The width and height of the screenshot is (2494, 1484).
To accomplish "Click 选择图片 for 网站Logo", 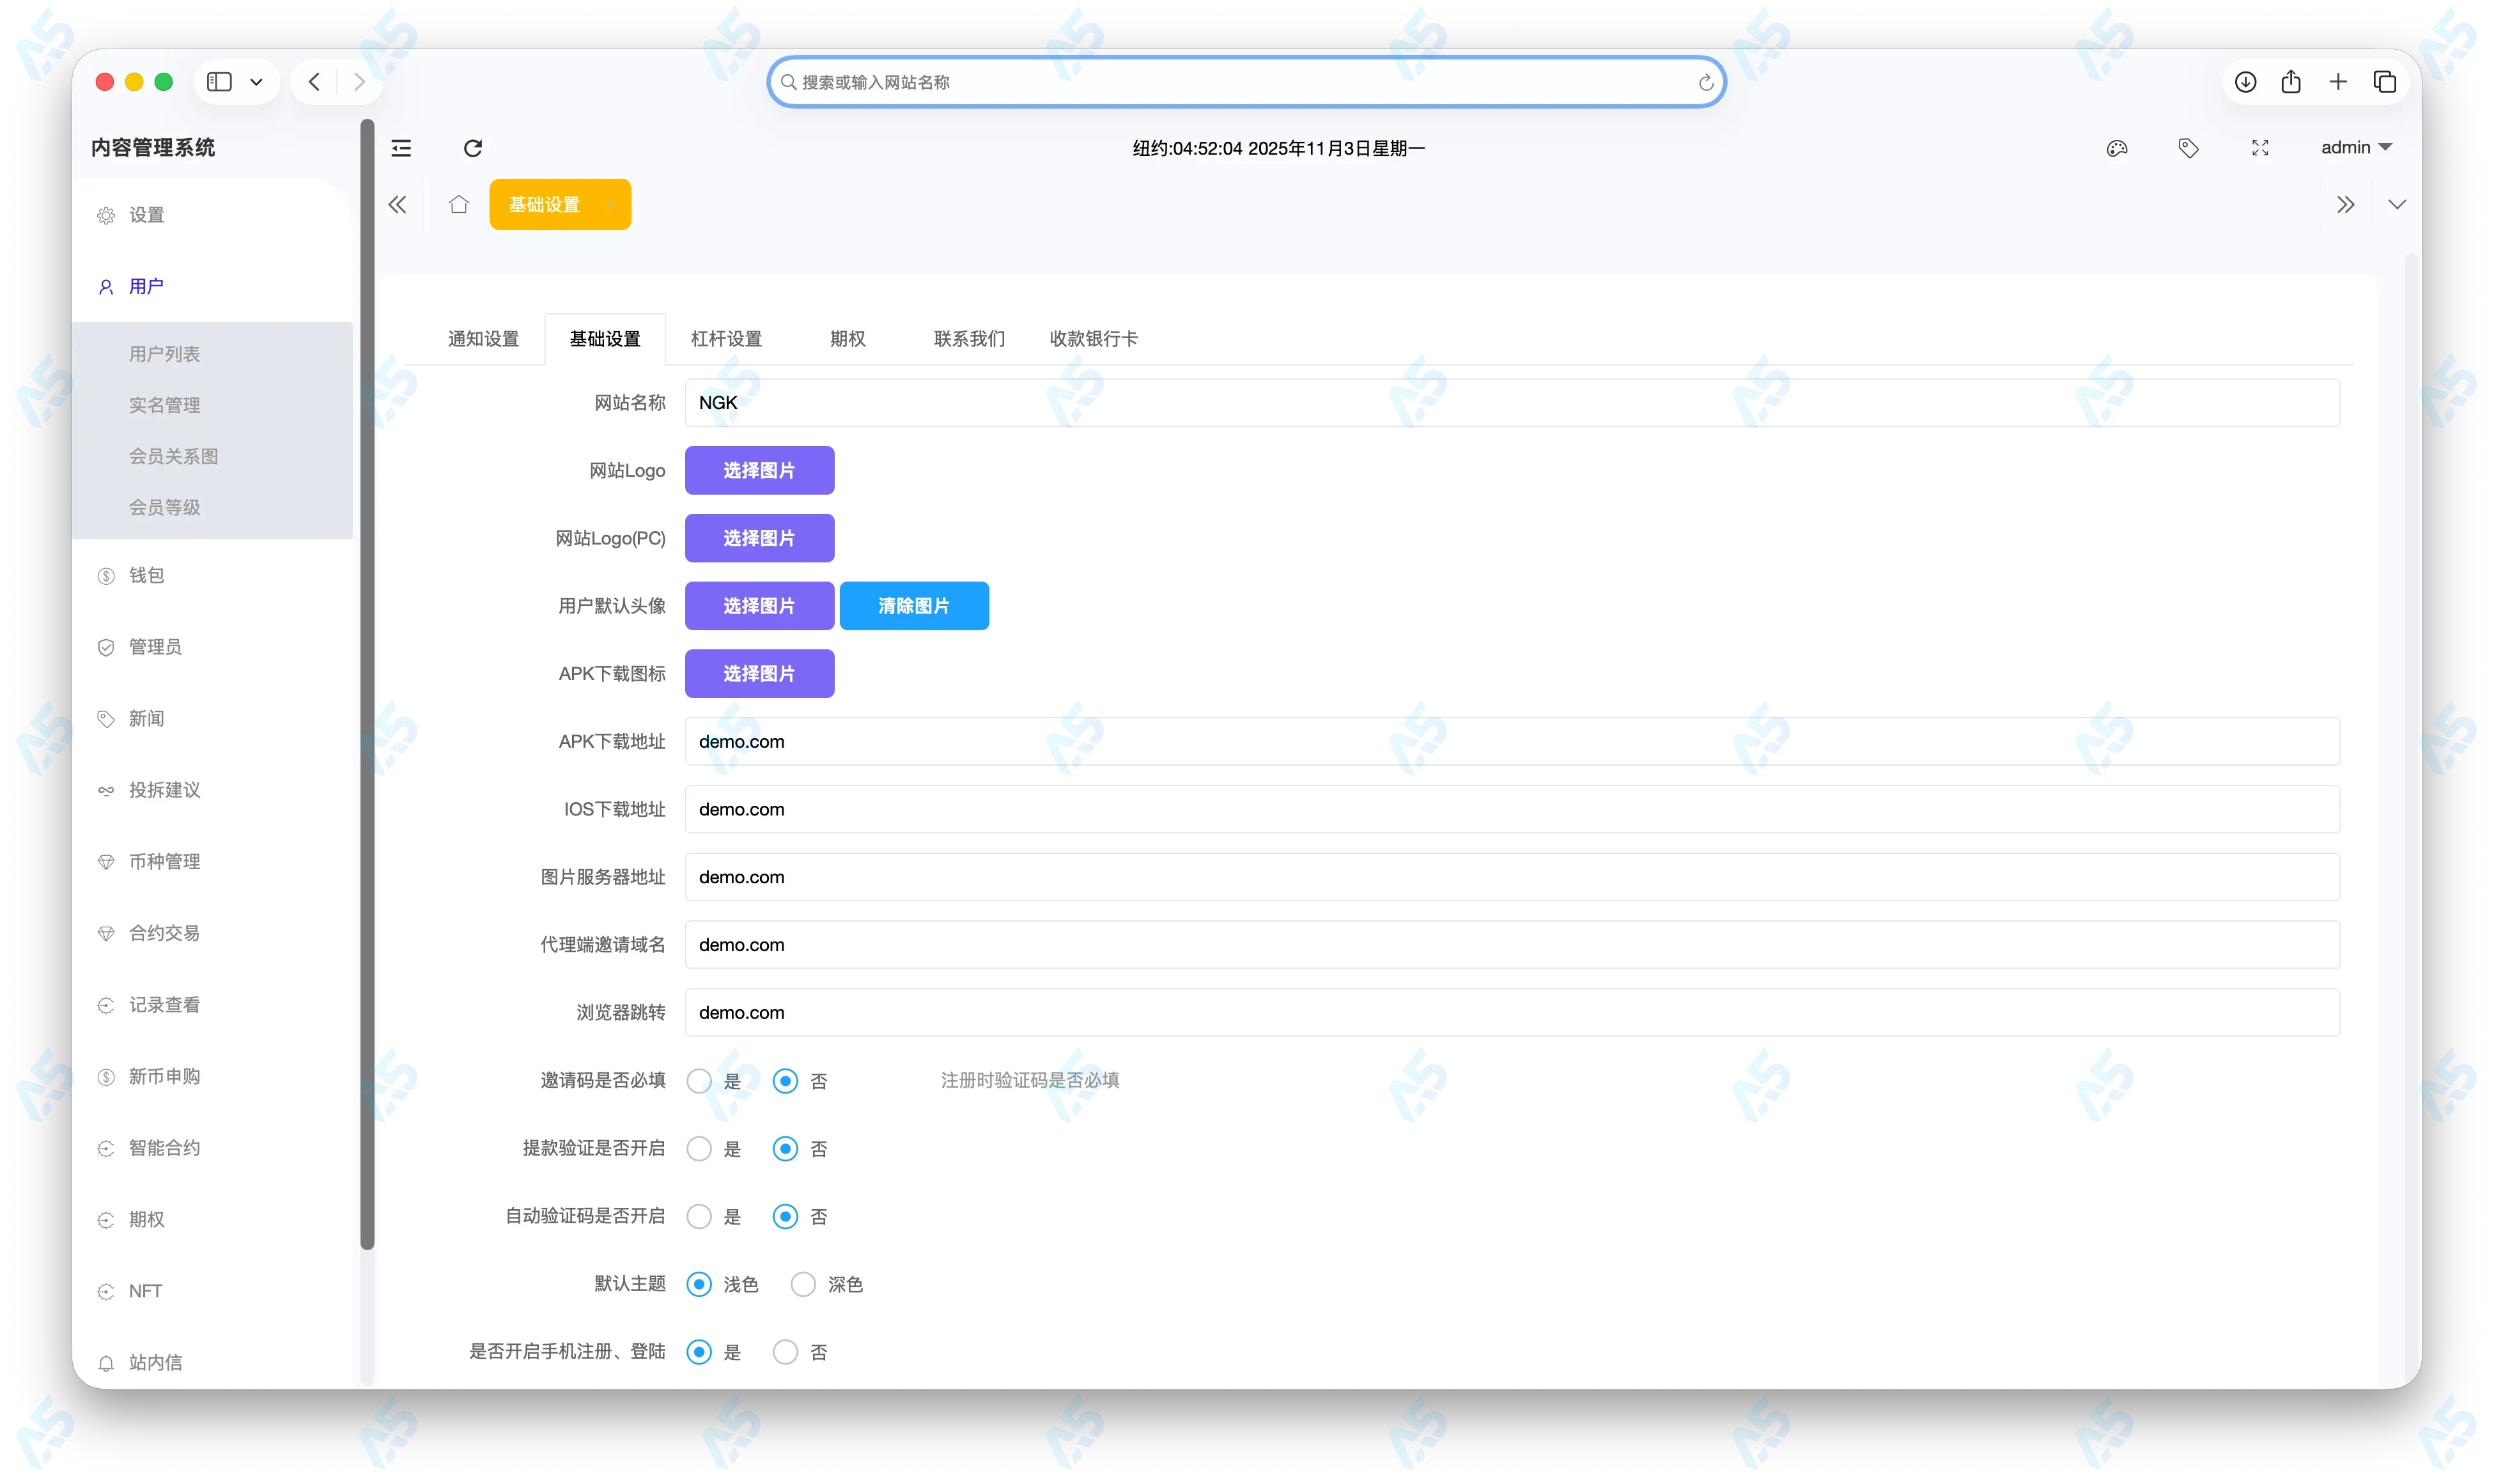I will 759,470.
